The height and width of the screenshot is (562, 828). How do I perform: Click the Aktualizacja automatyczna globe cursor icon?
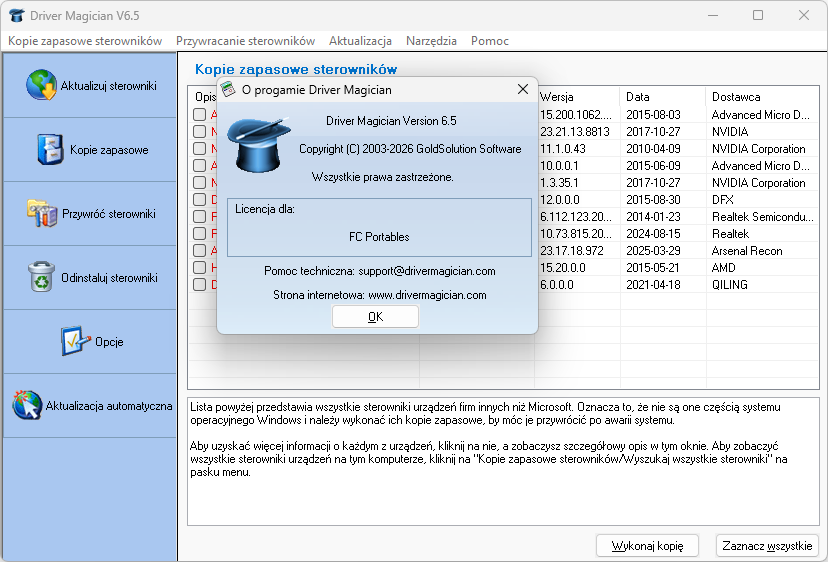click(27, 405)
